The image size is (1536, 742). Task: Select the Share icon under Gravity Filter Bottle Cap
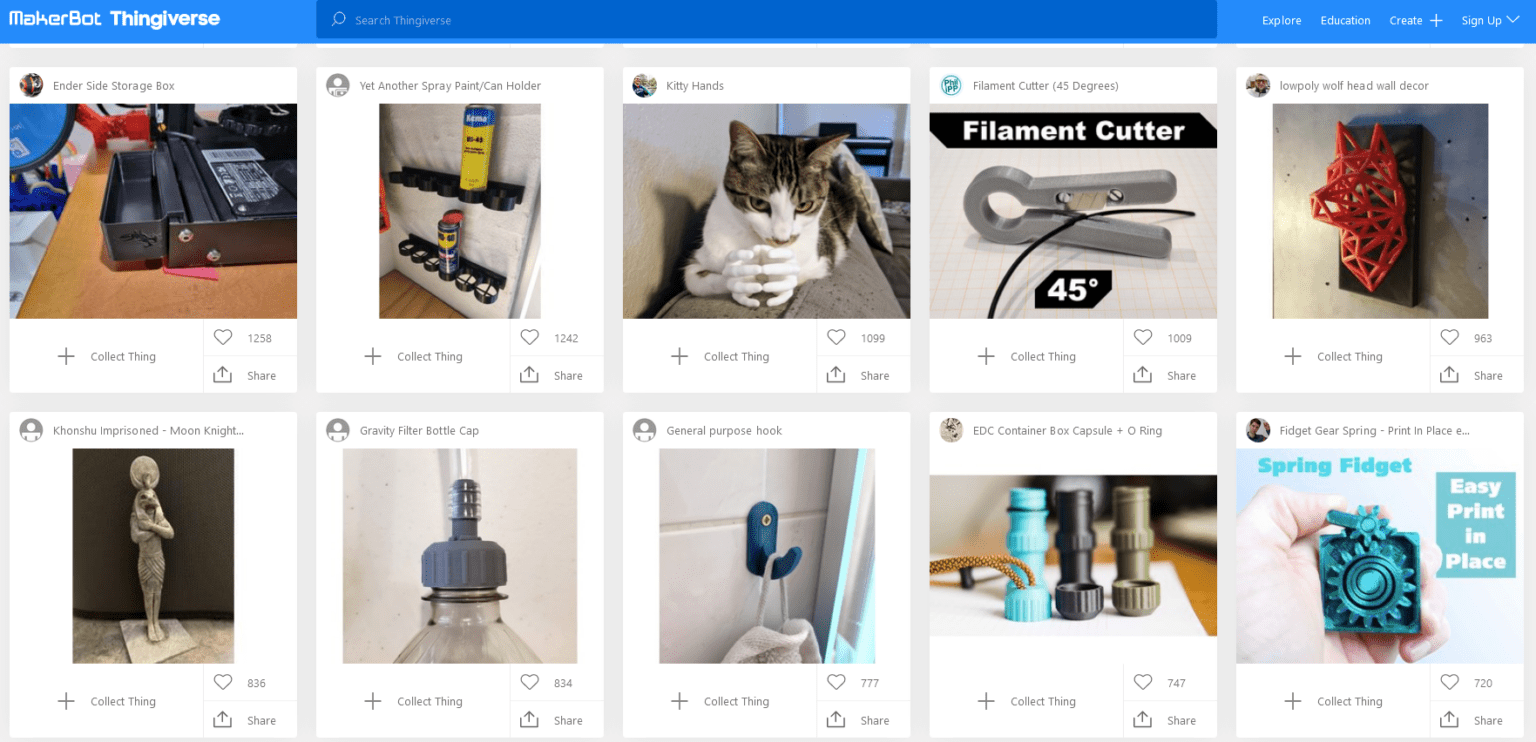(x=529, y=719)
